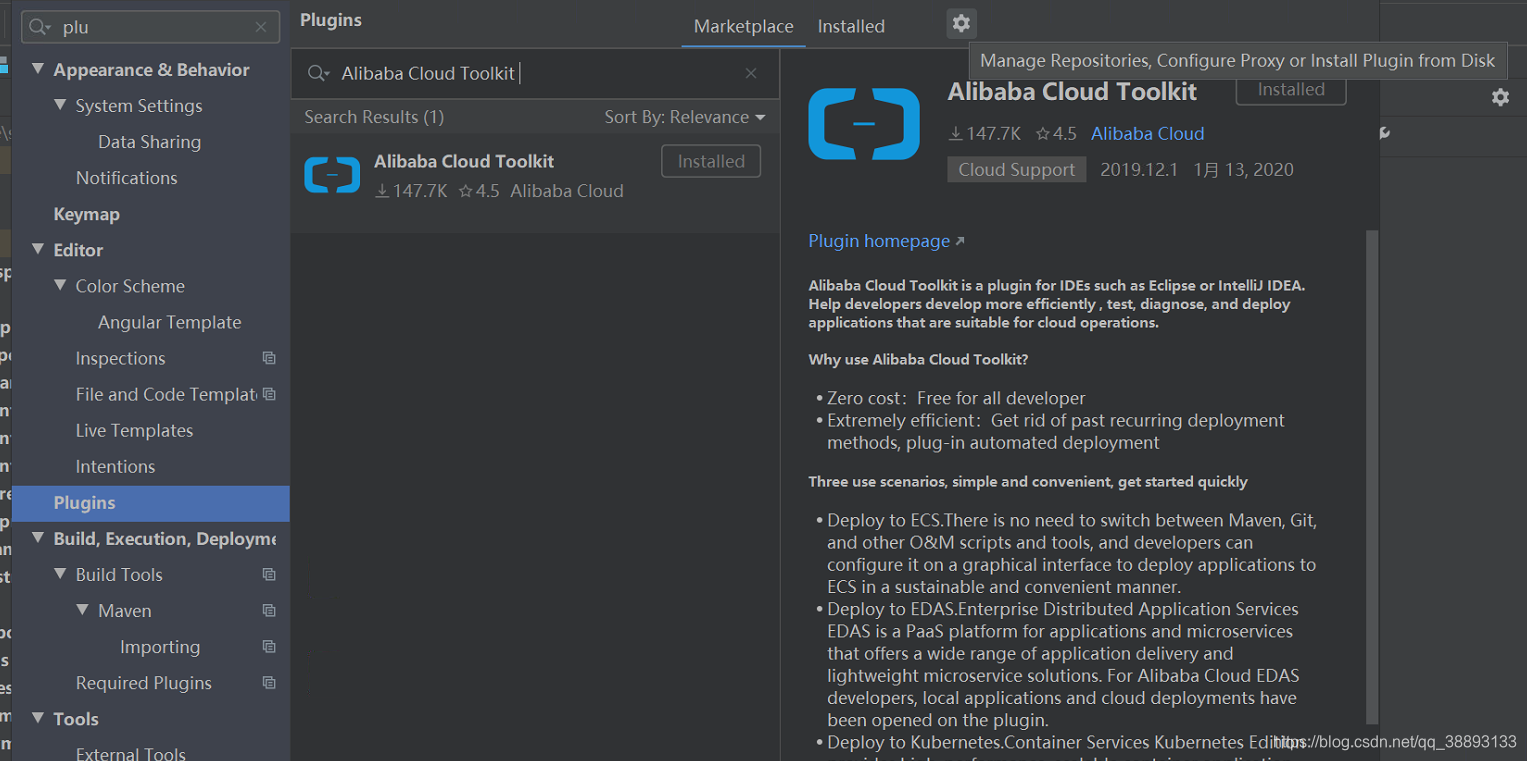Viewport: 1527px width, 761px height.
Task: Click the plugin title heading in details pane
Action: click(1072, 92)
